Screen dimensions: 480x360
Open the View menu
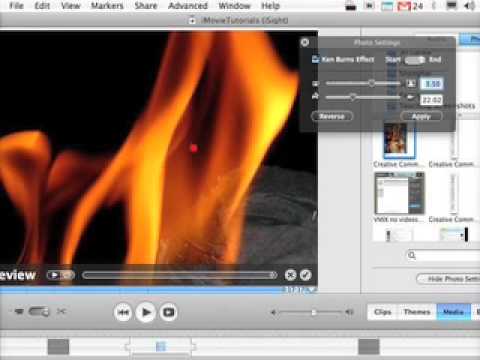(71, 6)
